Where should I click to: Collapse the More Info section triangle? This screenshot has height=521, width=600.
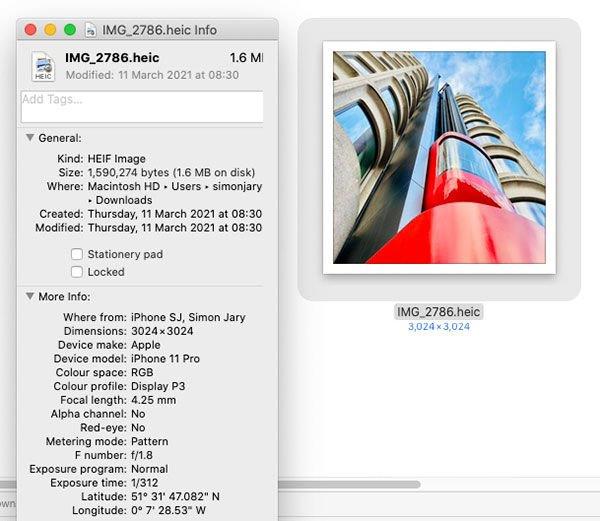[x=30, y=296]
